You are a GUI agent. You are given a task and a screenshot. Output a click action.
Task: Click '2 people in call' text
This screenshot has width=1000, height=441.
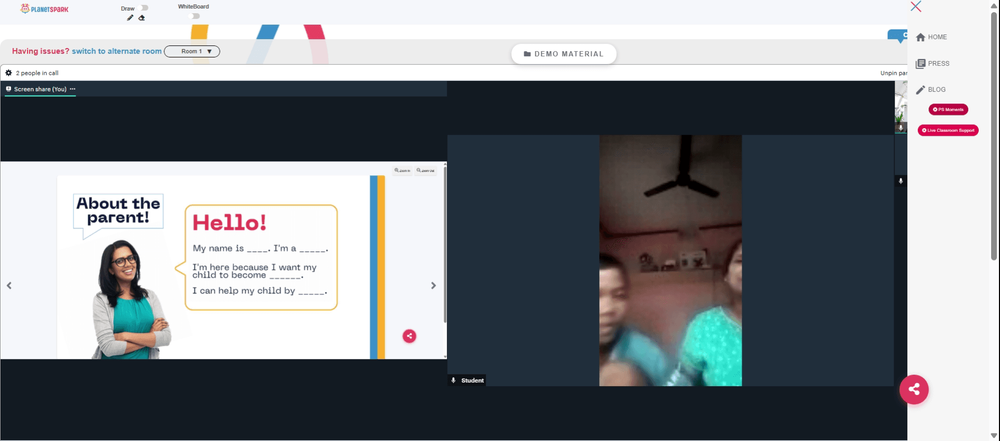37,73
